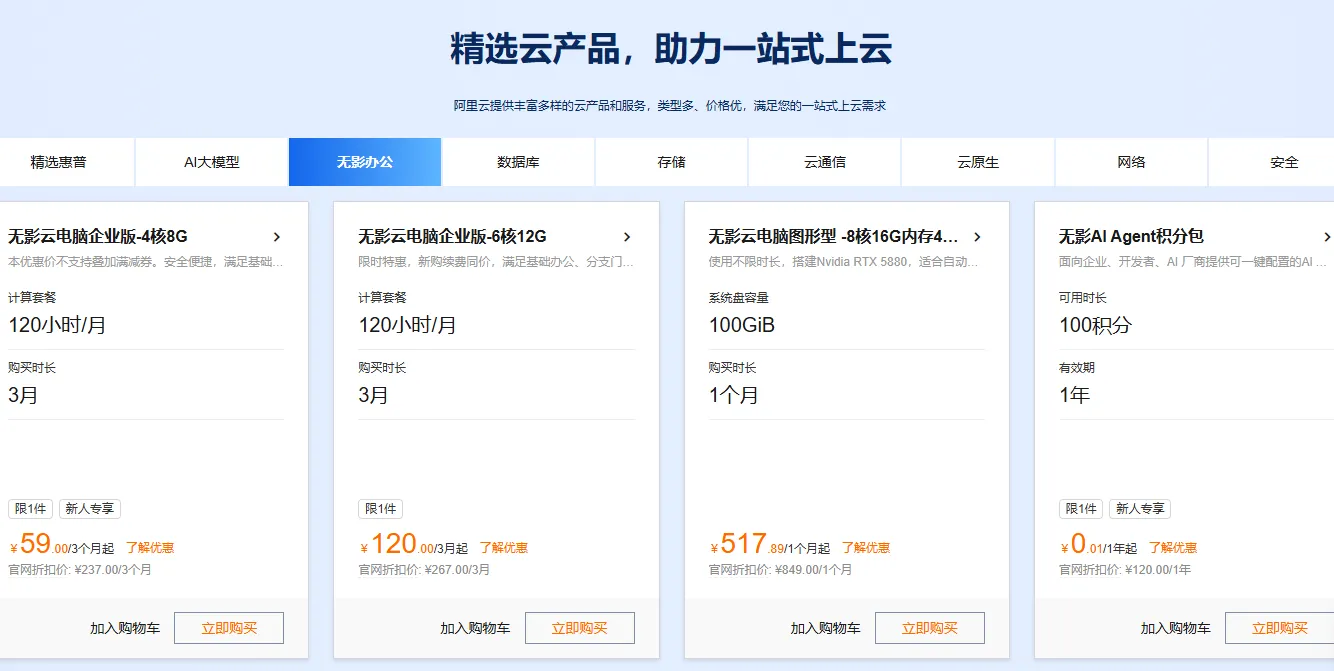Image resolution: width=1334 pixels, height=671 pixels.
Task: Click the 100积分 value
Action: (1095, 325)
